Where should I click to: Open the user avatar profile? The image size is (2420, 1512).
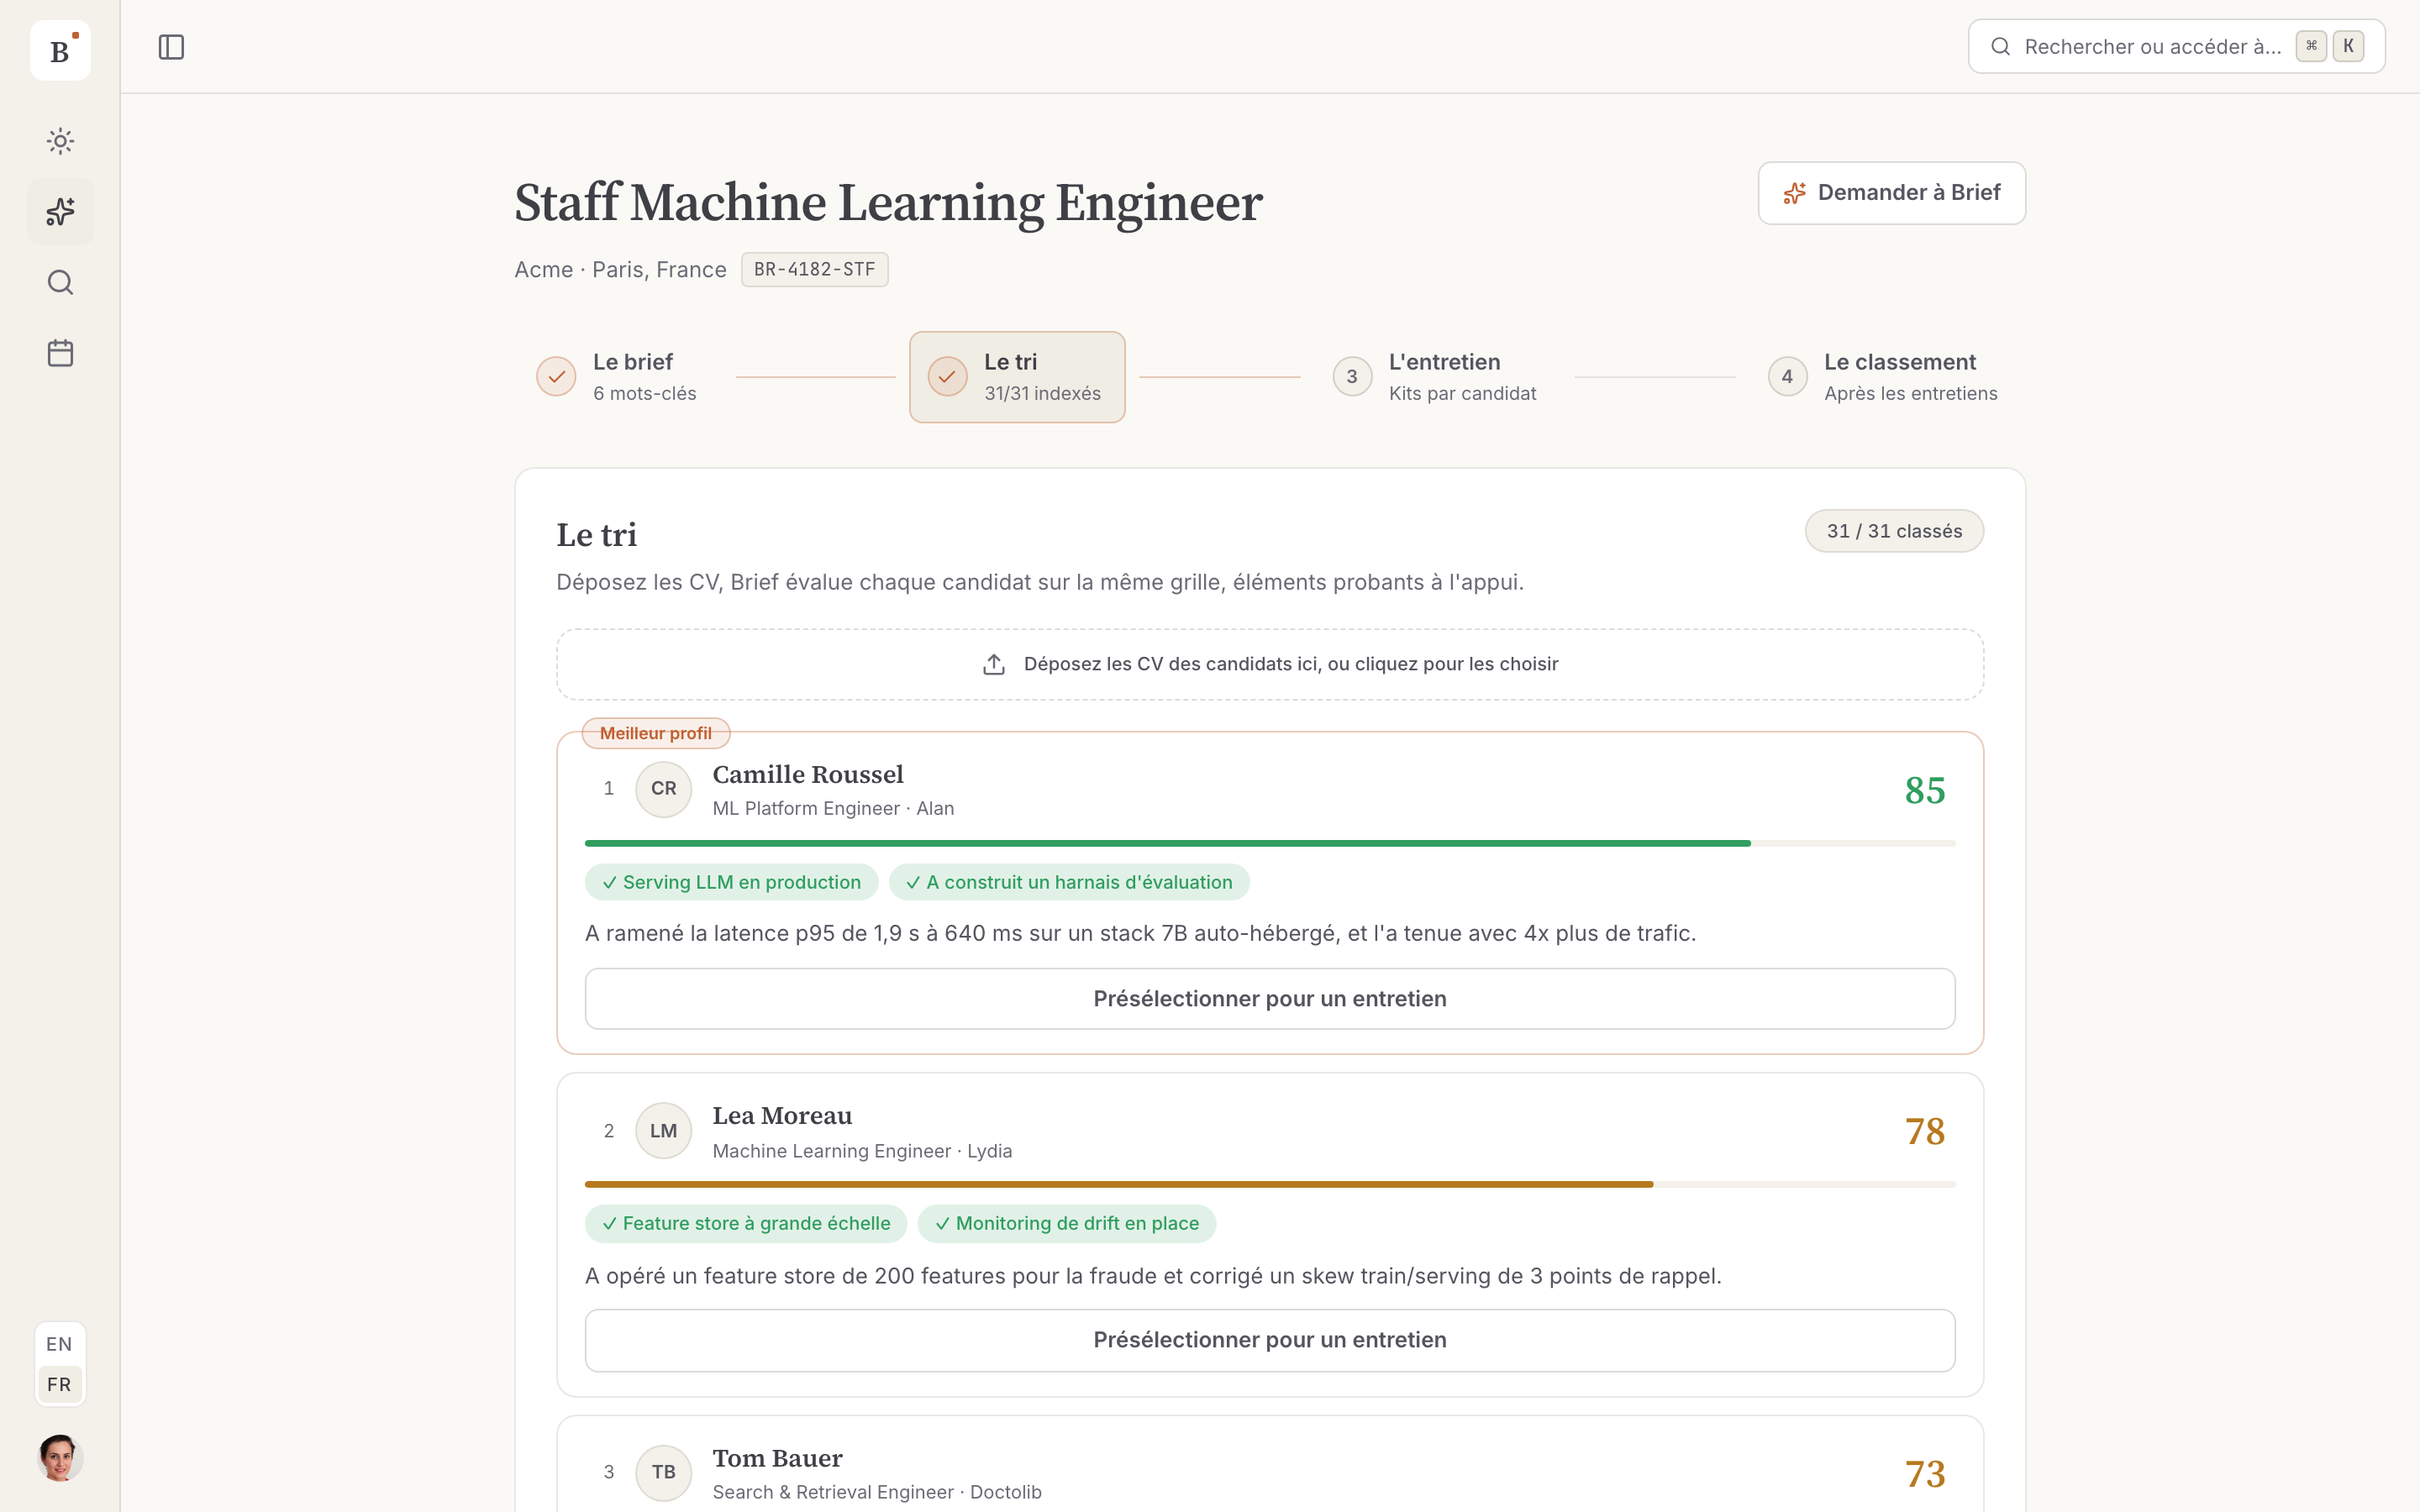60,1458
